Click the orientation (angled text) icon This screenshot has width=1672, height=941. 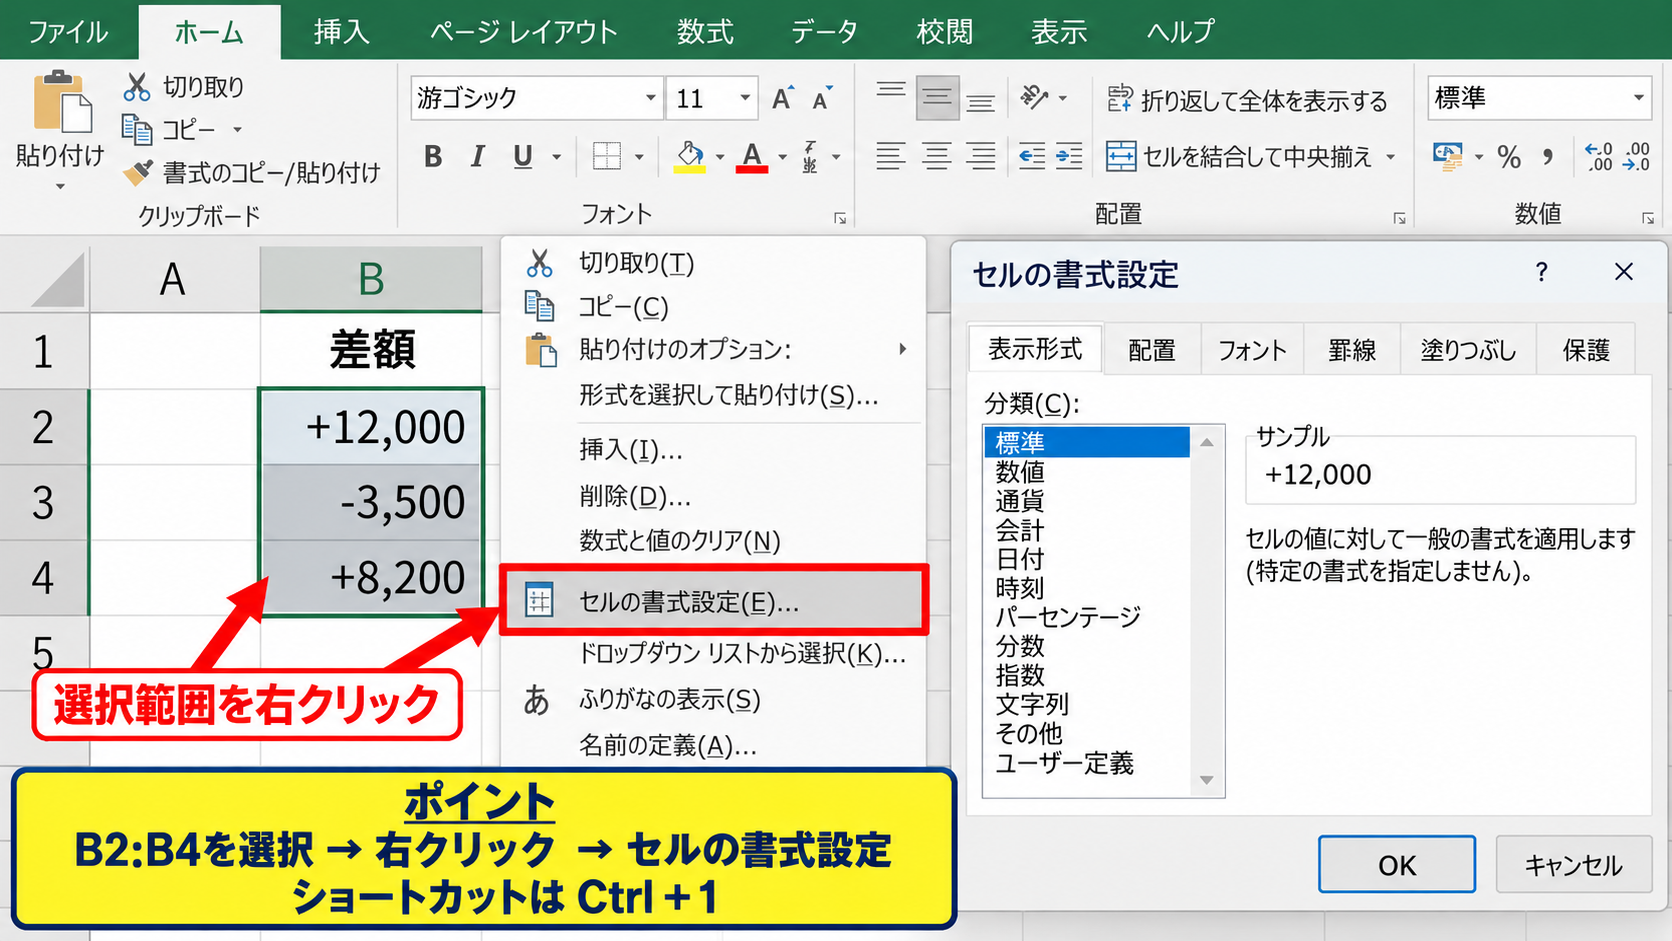coord(1034,97)
